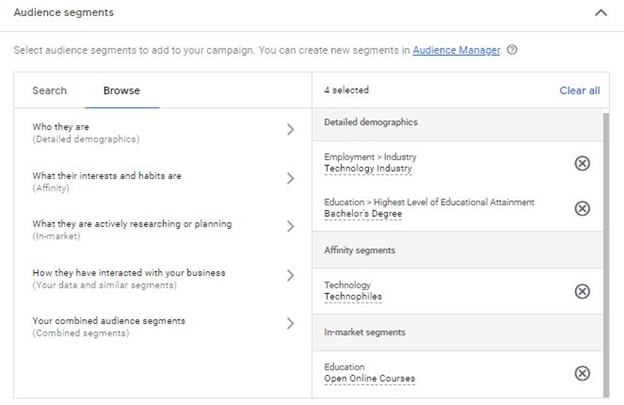Expand Your combined audience segments
Image resolution: width=624 pixels, height=405 pixels.
pyautogui.click(x=290, y=324)
